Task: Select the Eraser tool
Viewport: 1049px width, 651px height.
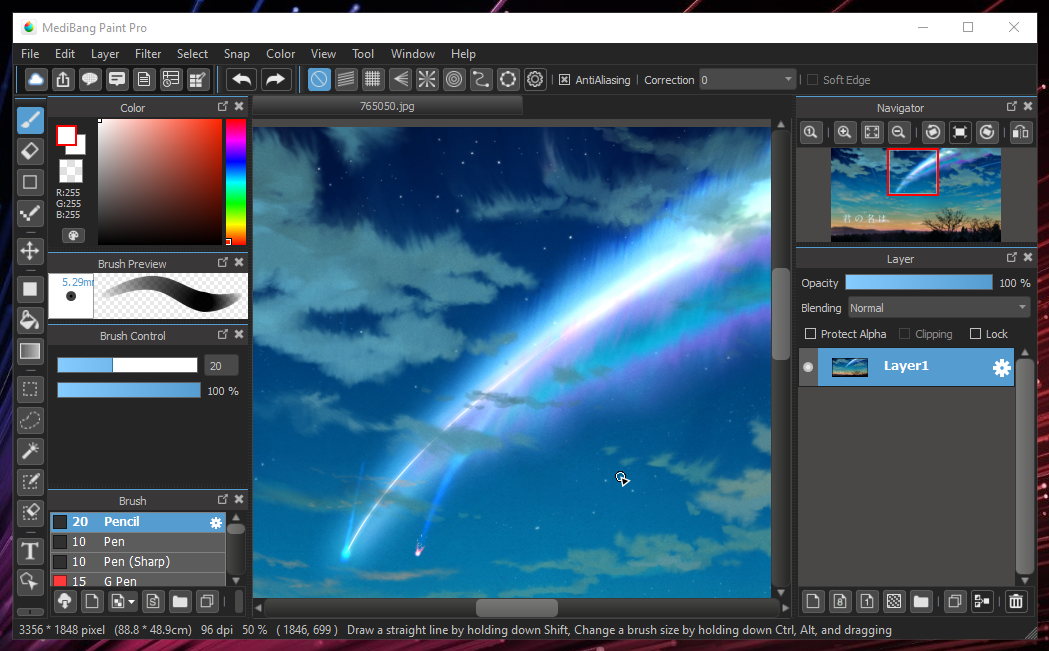Action: coord(30,151)
